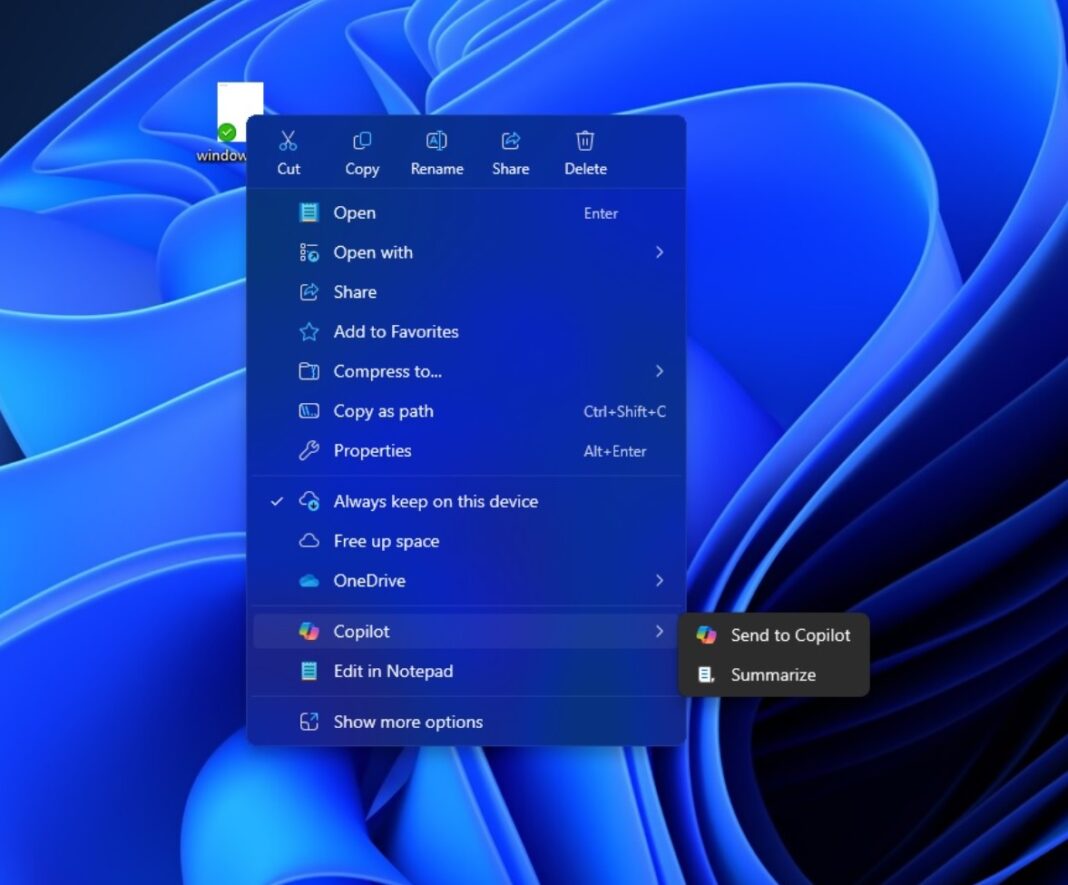Click the Share icon in the top row

[510, 140]
